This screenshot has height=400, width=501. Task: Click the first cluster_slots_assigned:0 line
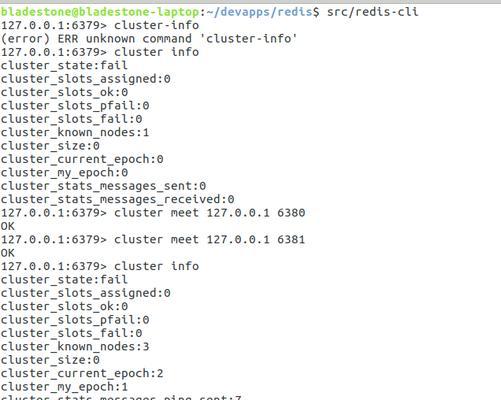tap(85, 79)
